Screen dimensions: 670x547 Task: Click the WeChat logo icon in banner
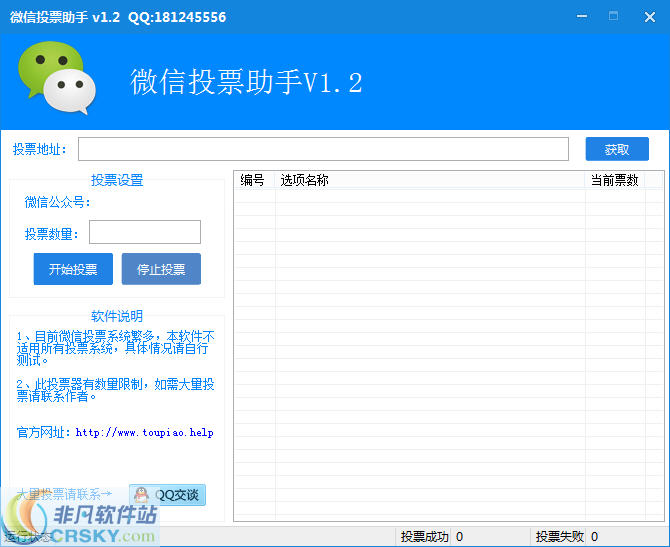pyautogui.click(x=57, y=77)
